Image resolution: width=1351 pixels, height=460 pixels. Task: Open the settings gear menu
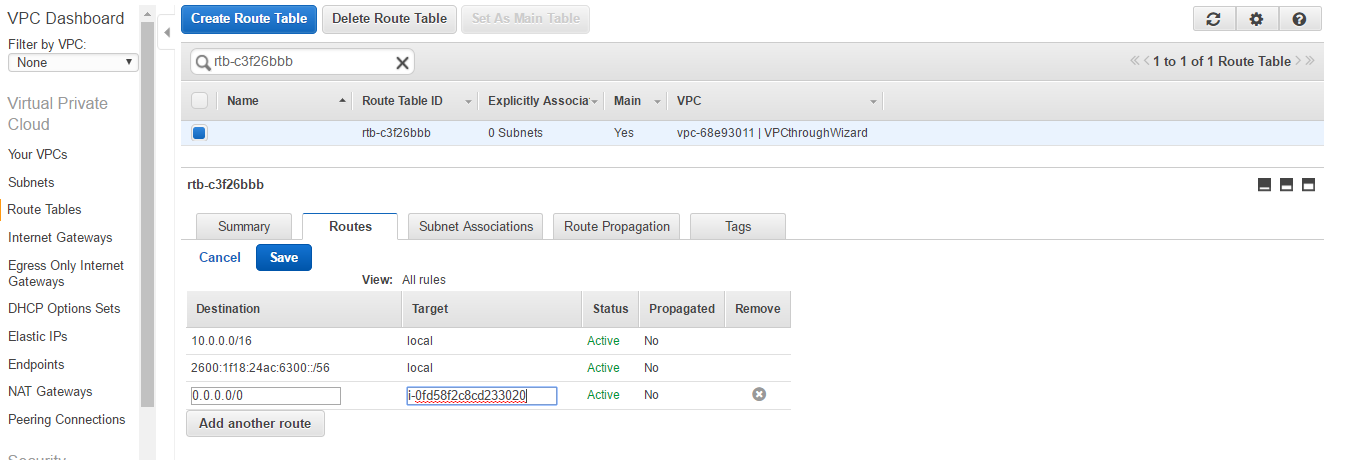pyautogui.click(x=1257, y=19)
